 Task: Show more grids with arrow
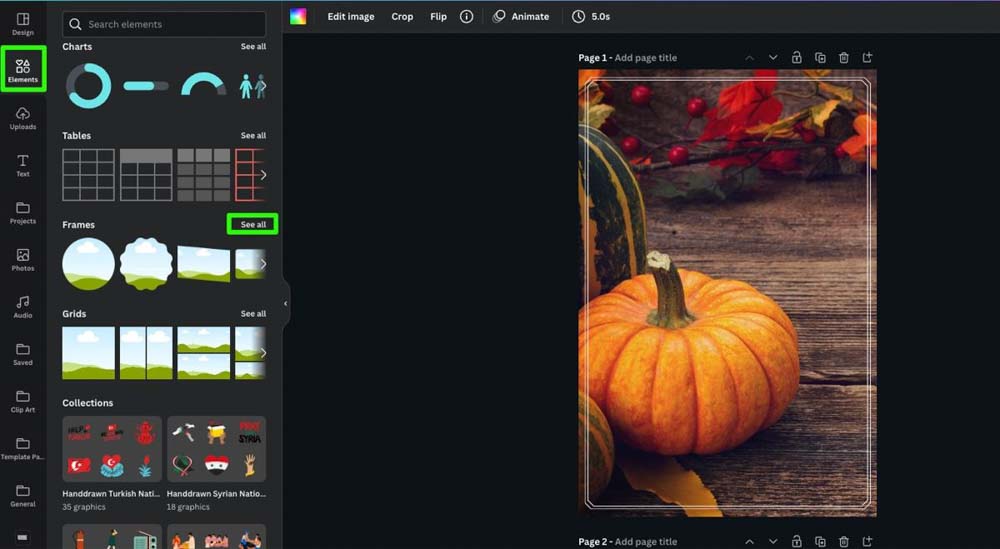(x=263, y=353)
